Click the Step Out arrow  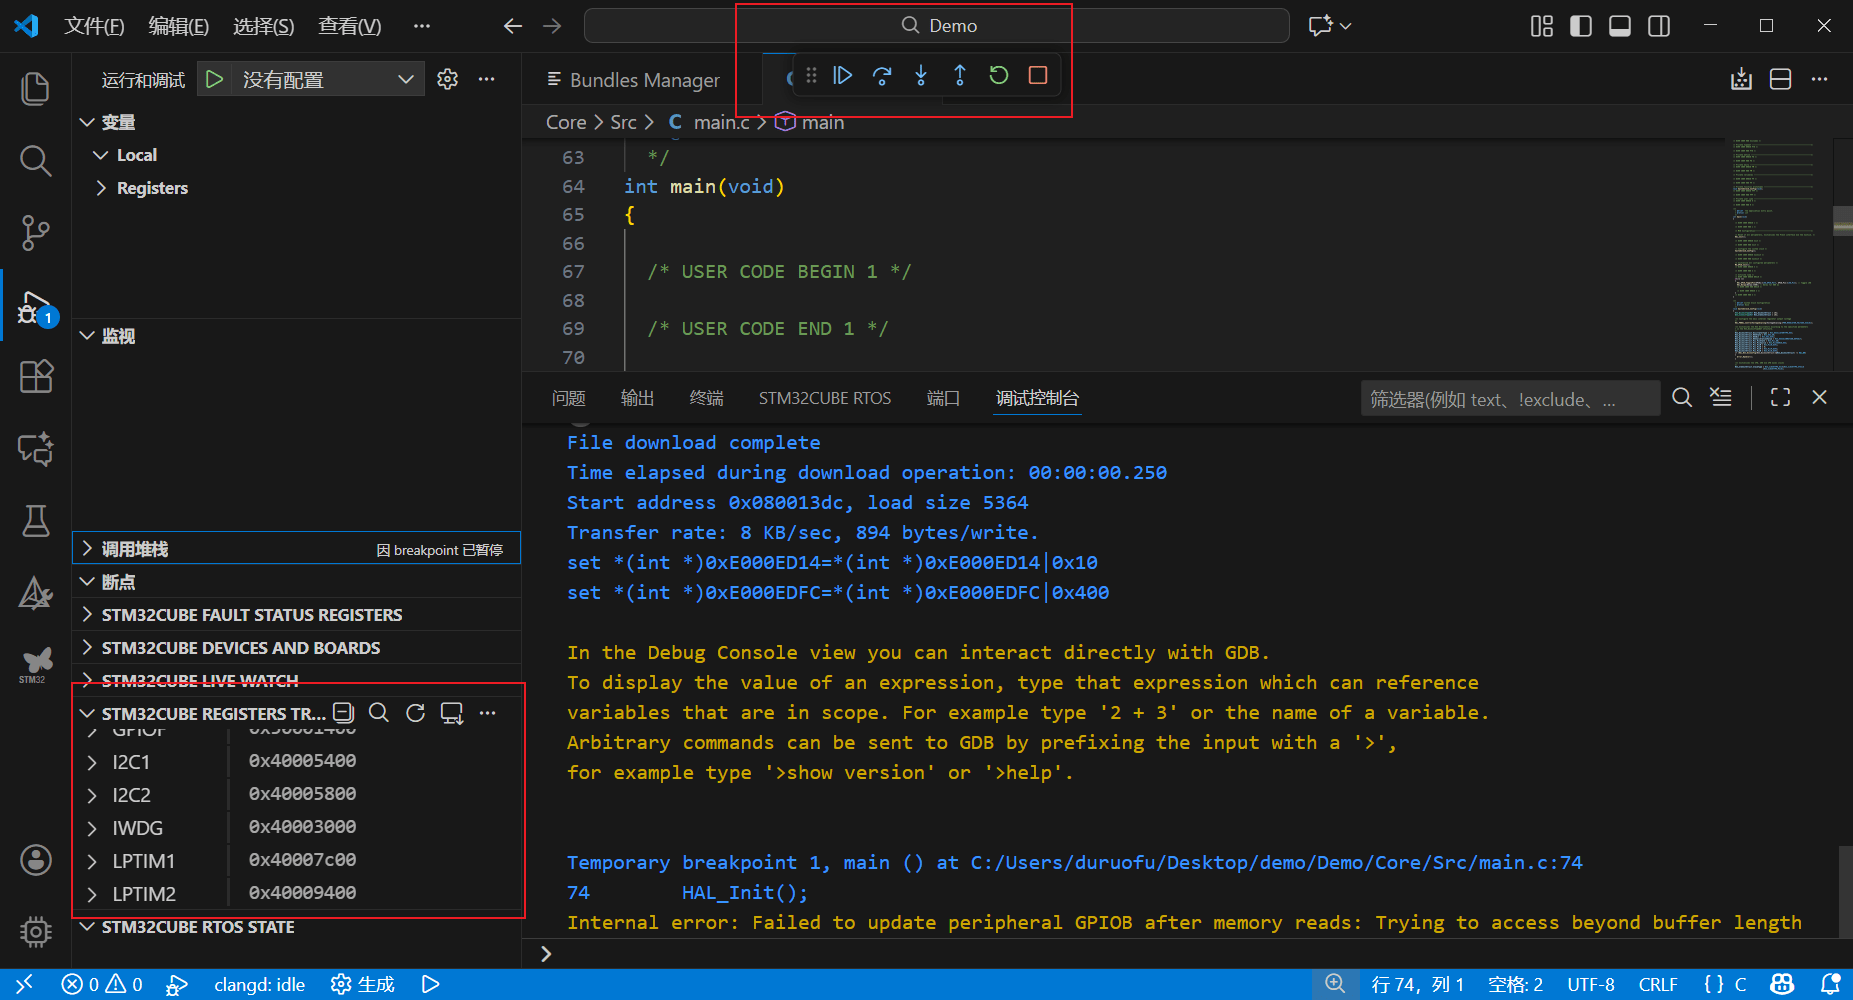pos(959,76)
